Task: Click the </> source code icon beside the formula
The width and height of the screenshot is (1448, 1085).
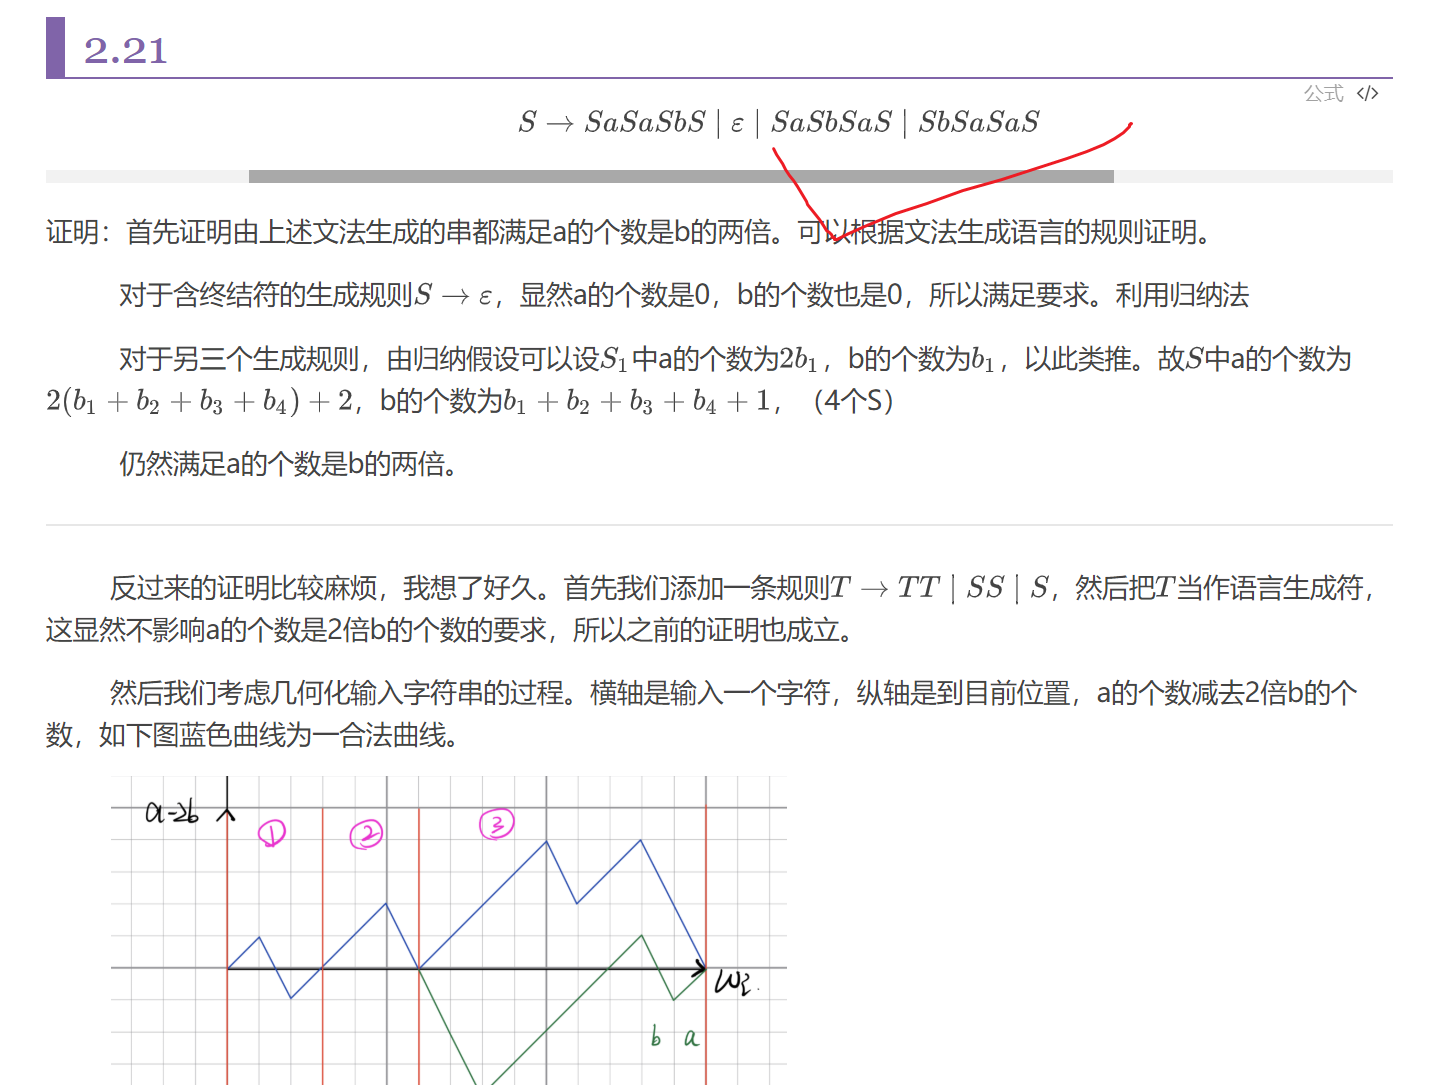Action: click(1367, 94)
